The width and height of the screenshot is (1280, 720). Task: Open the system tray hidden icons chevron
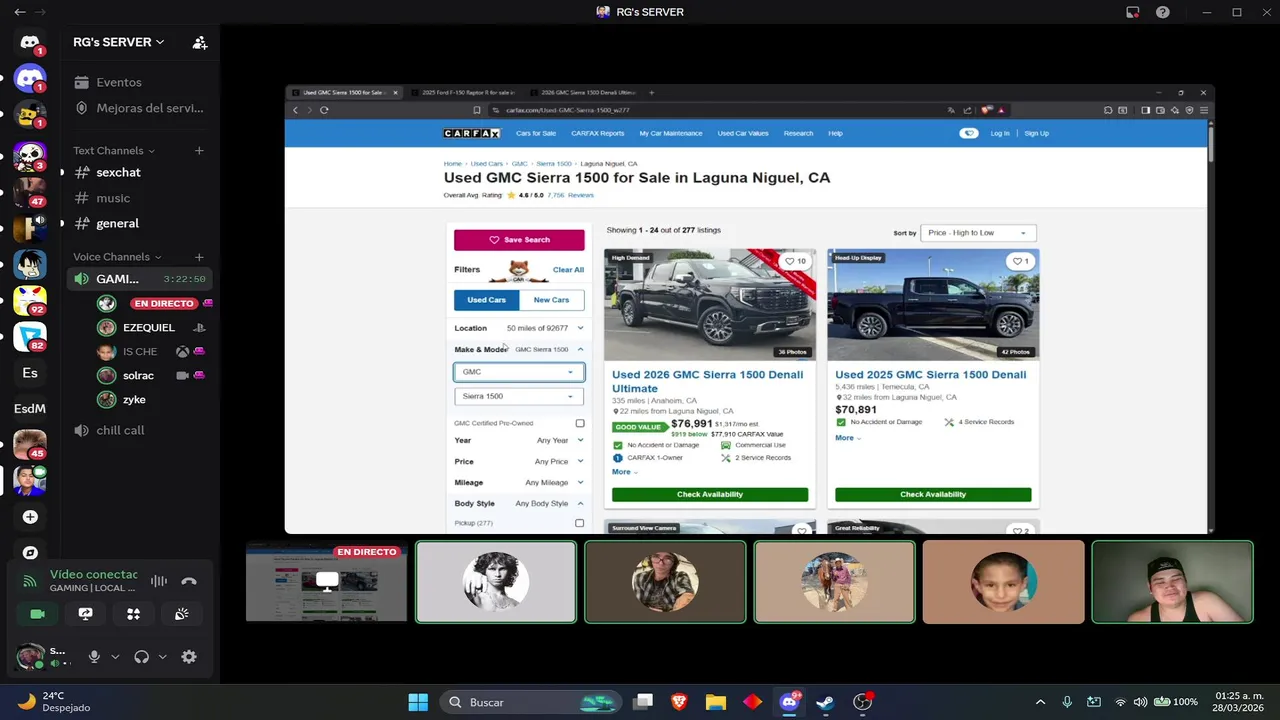coord(1040,702)
